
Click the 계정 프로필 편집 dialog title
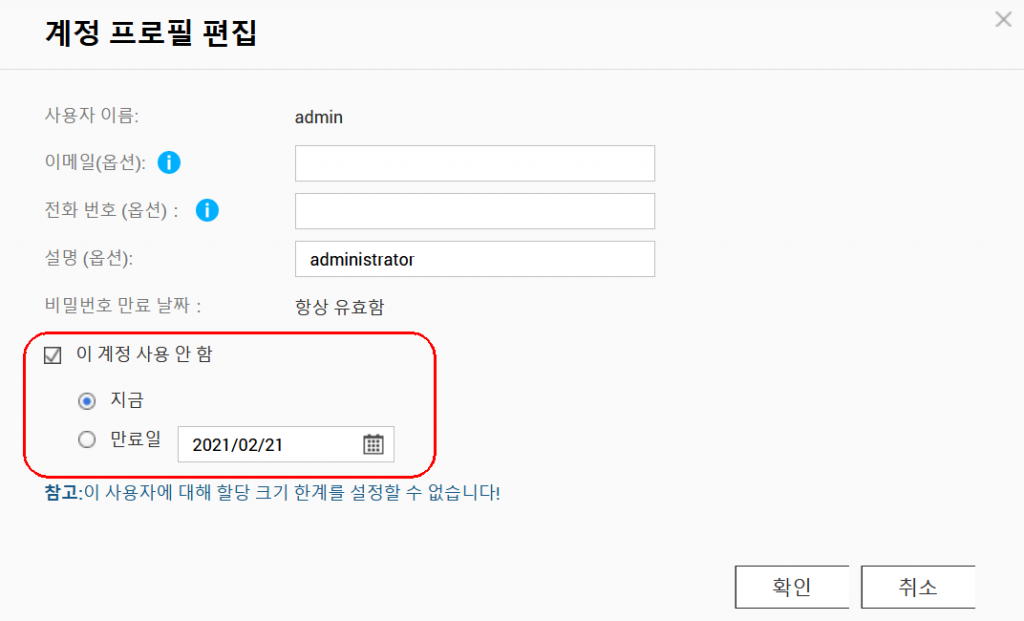coord(151,33)
